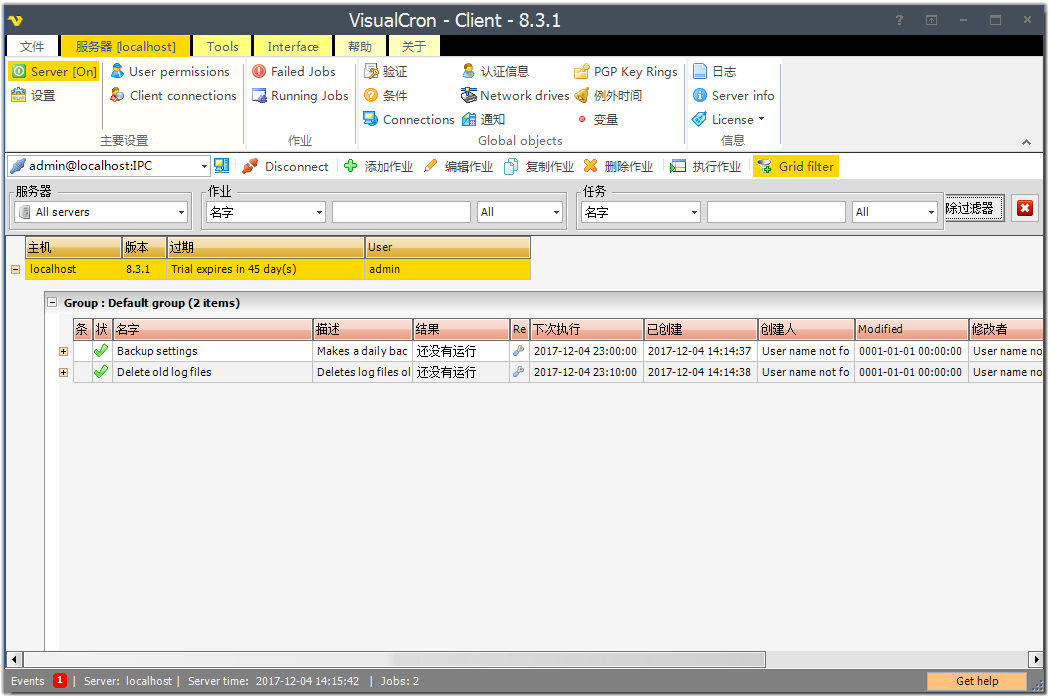Open User permissions

[170, 72]
